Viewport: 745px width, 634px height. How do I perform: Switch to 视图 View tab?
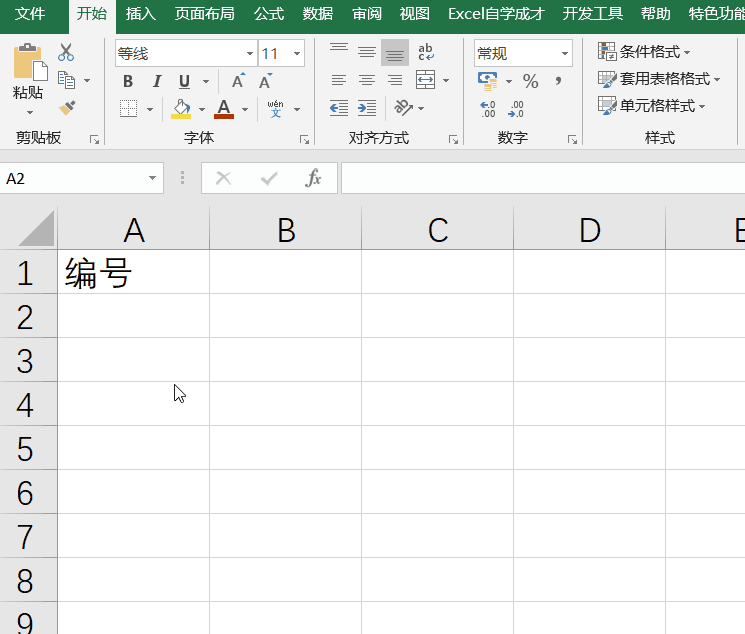coord(415,14)
